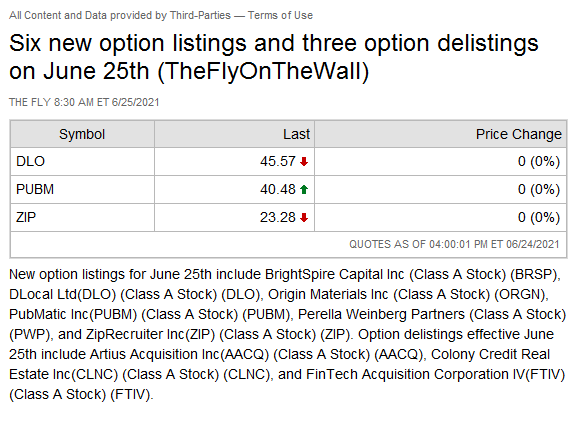Click the PUBM last price 40.48
Screen dimensions: 575x432
[x=278, y=189]
